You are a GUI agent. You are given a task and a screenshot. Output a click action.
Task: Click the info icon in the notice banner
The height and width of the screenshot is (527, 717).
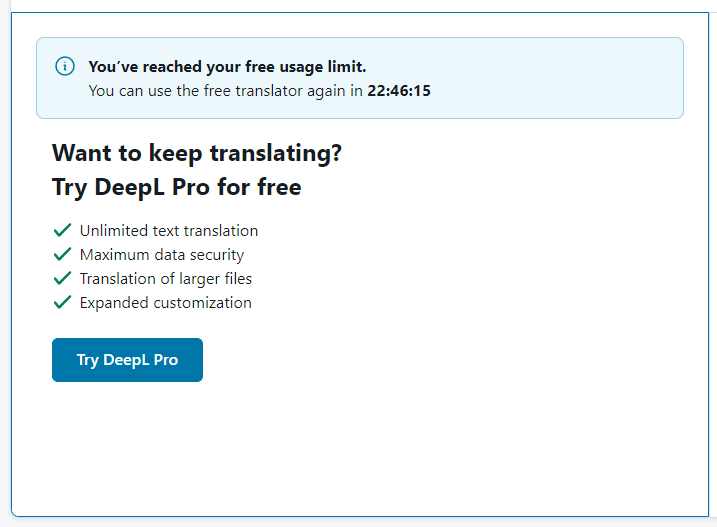click(65, 67)
